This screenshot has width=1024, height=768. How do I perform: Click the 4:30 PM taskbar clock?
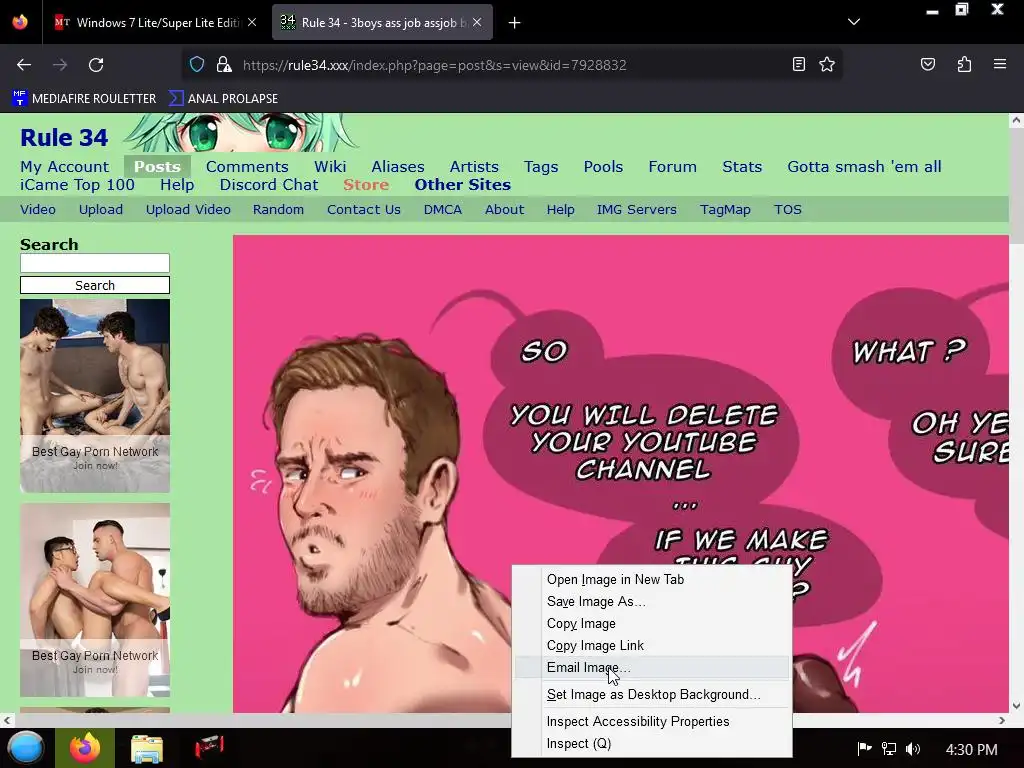pyautogui.click(x=971, y=750)
